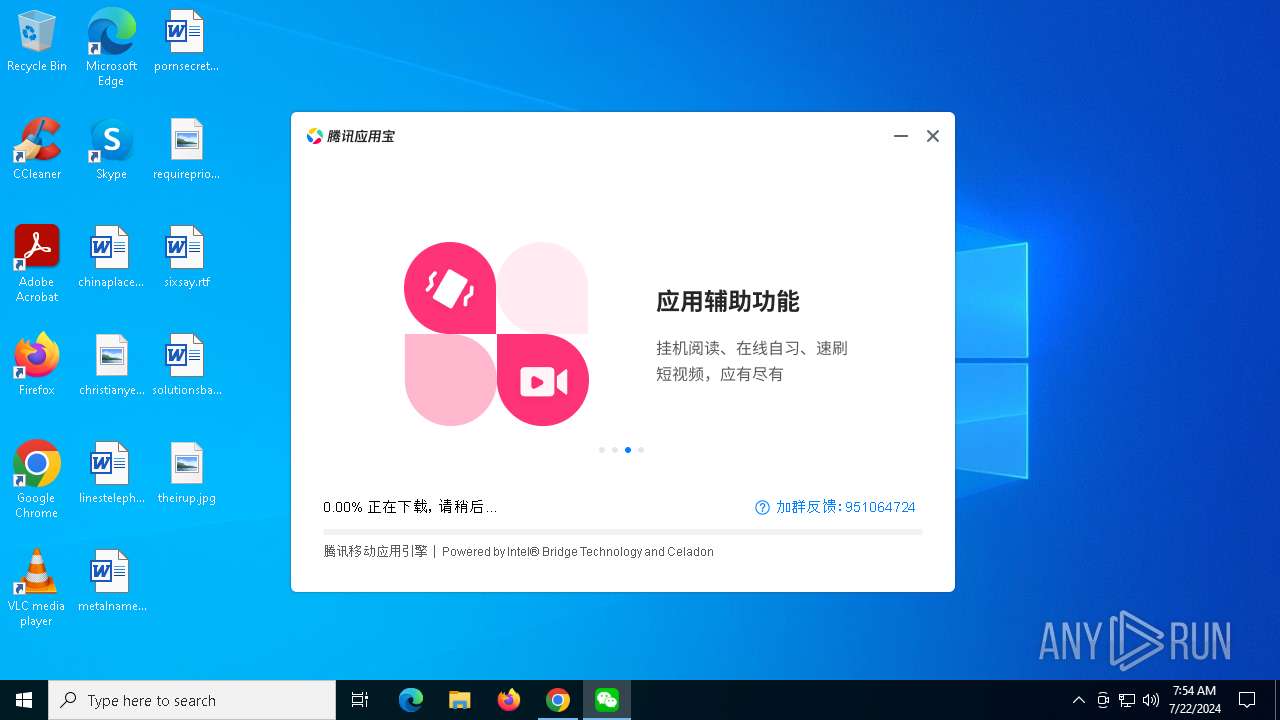Screen dimensions: 1280x720
Task: Click the 应用辅助功能 heading text
Action: pos(728,302)
